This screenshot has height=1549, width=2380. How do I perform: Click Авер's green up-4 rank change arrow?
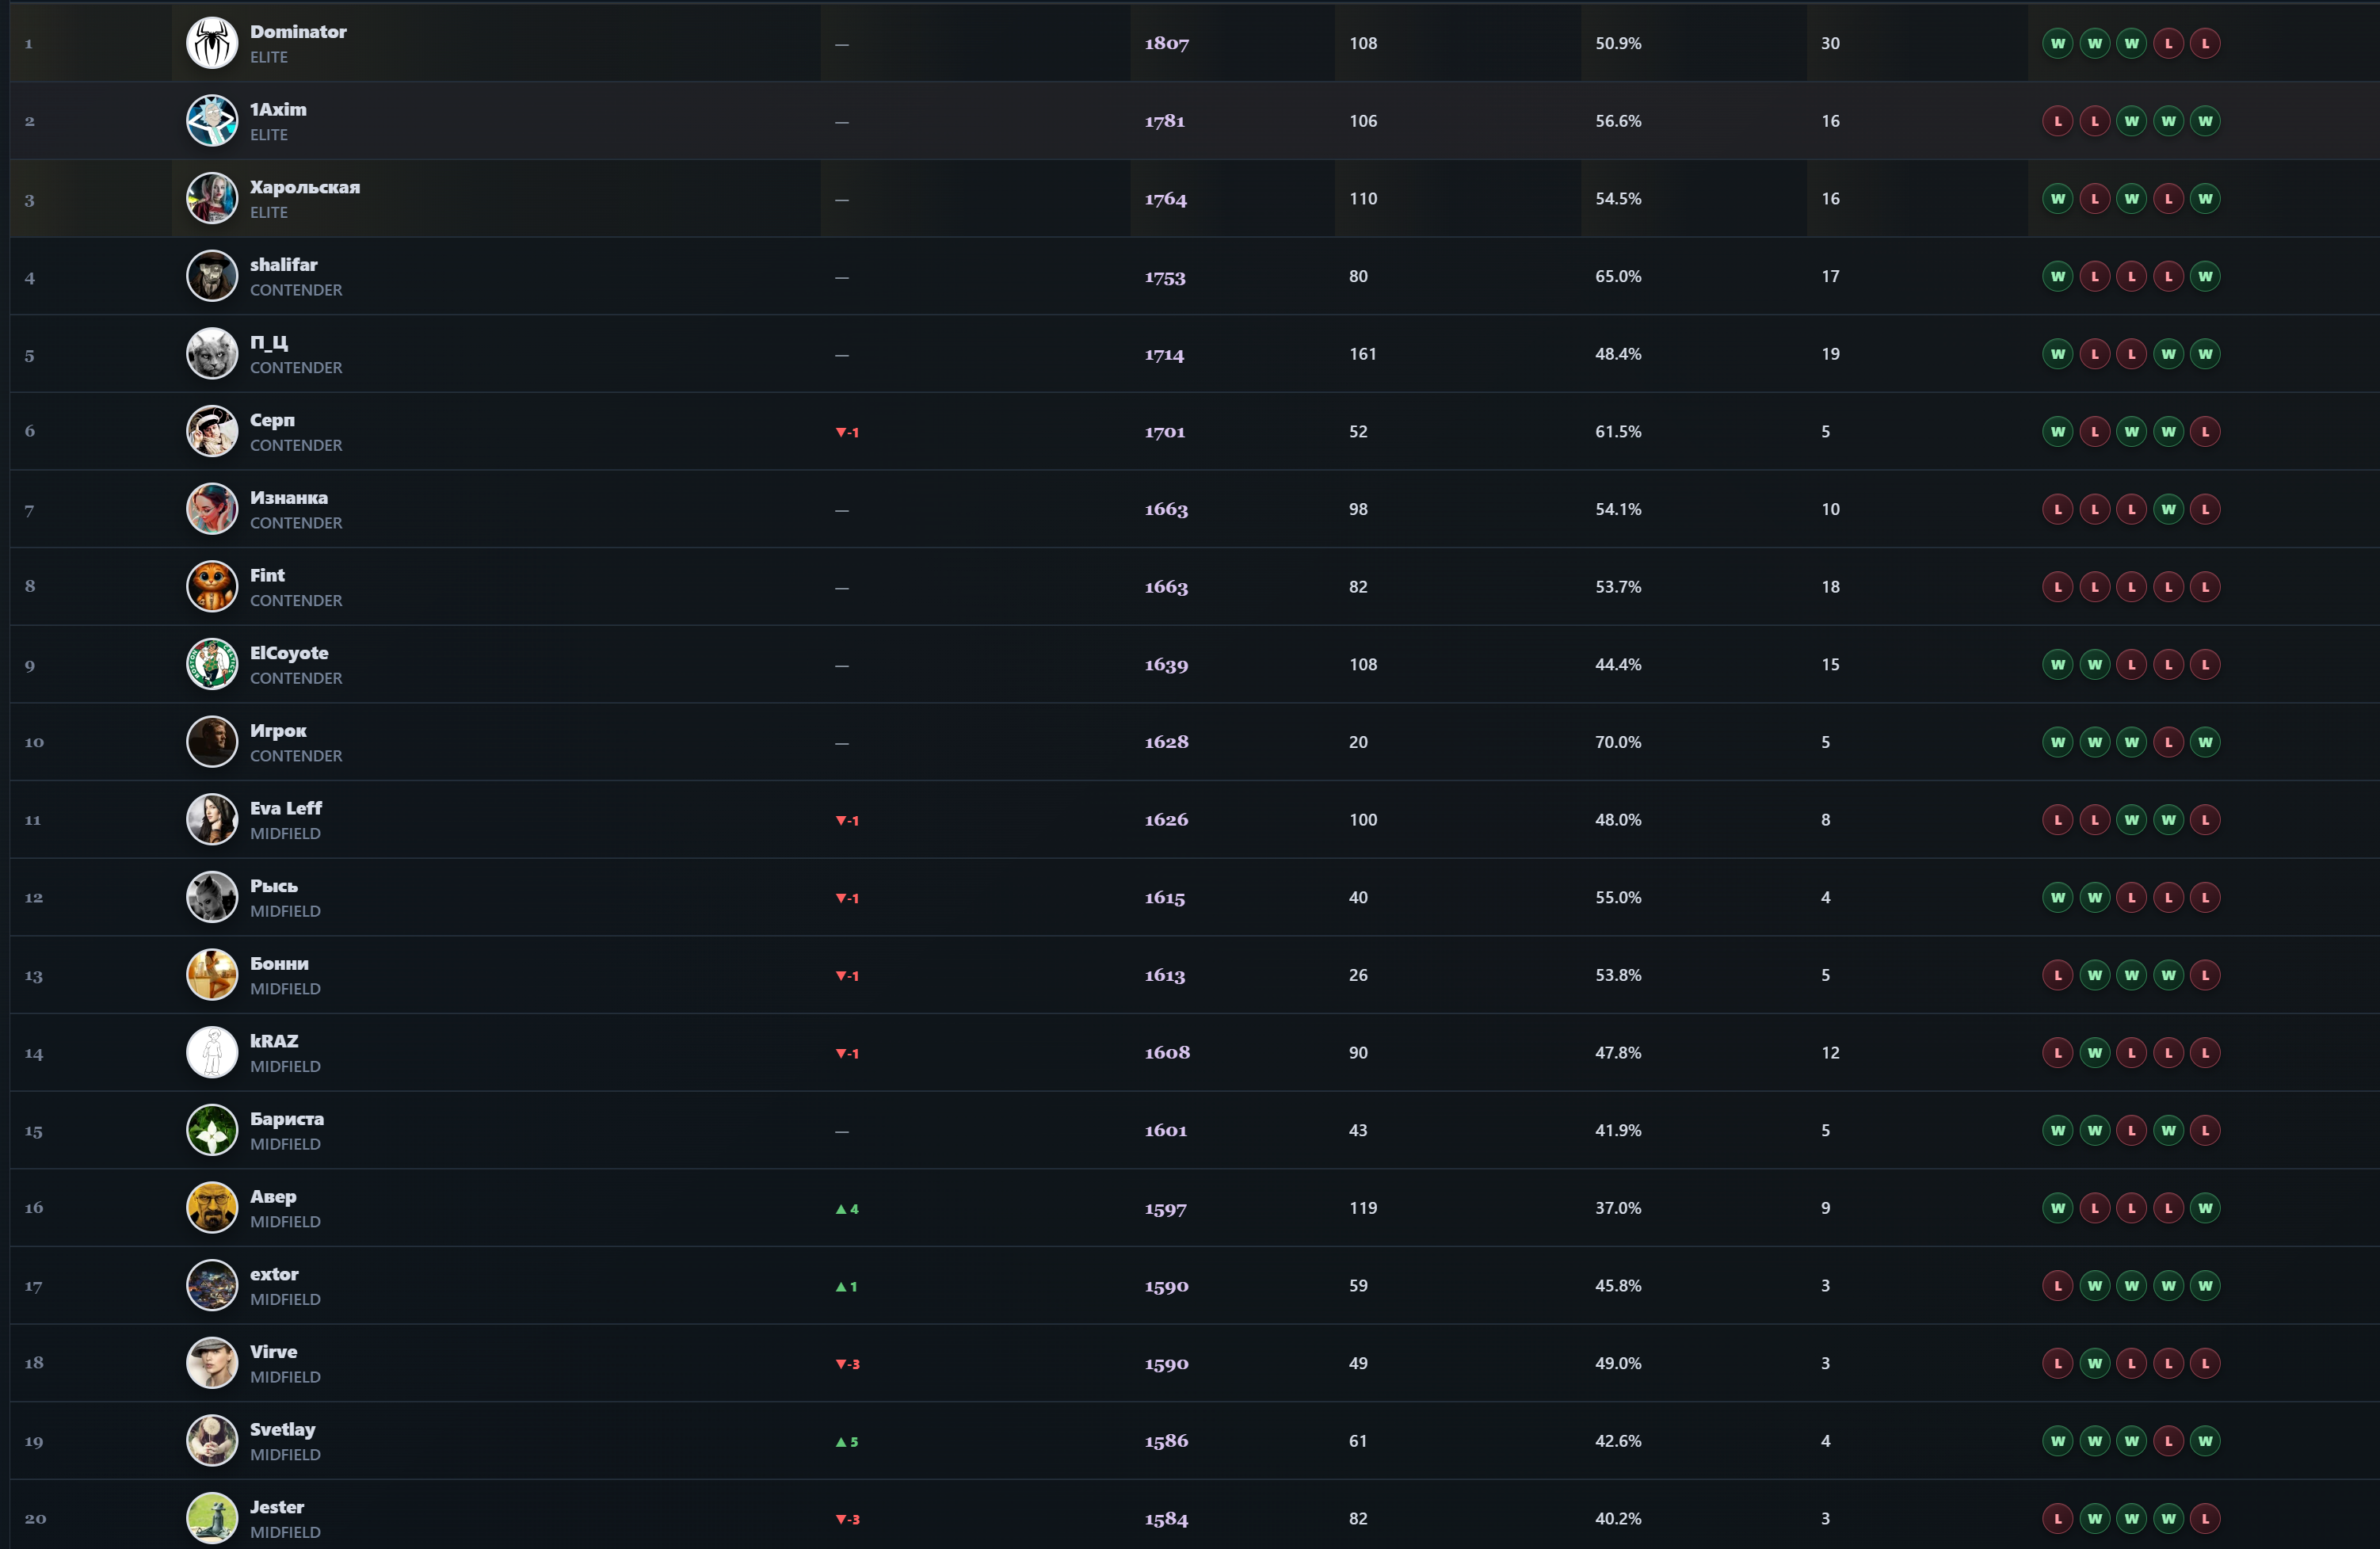pyautogui.click(x=847, y=1209)
